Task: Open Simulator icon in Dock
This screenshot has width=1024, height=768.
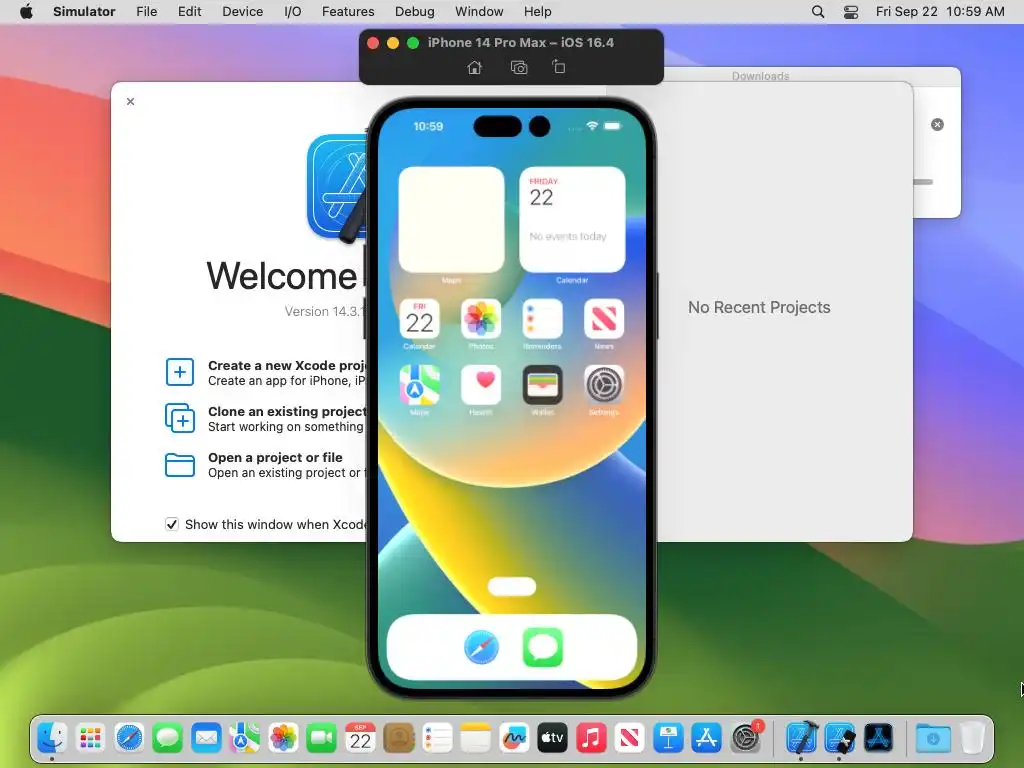Action: click(840, 738)
